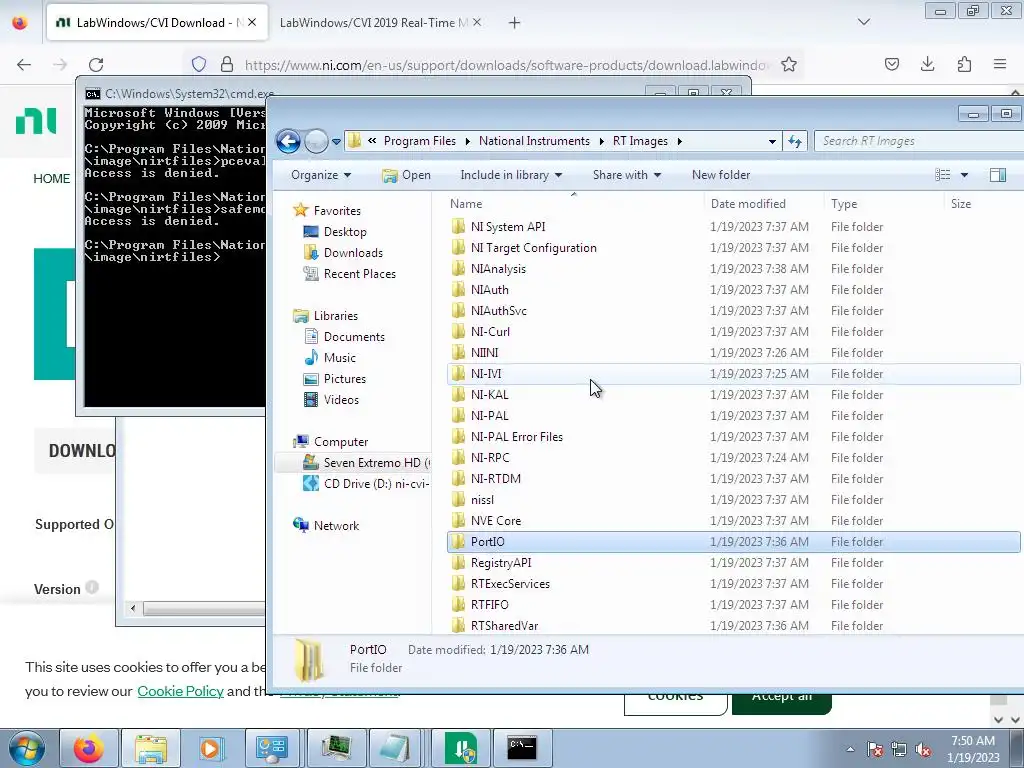Select Desktop in navigation pane

[345, 232]
